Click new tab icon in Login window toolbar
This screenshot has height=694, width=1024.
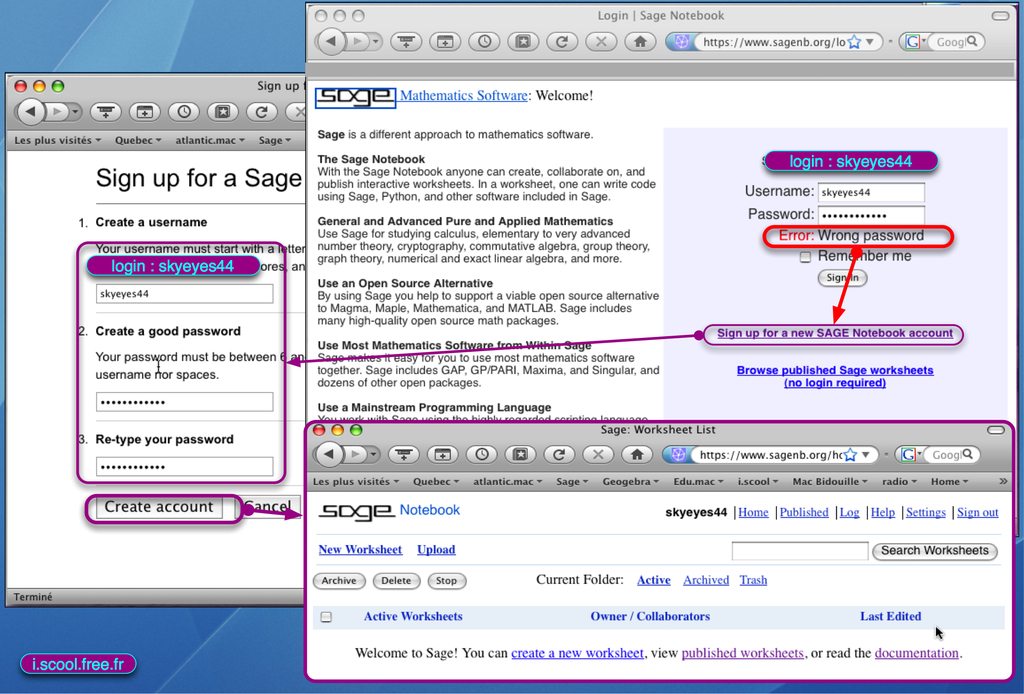point(445,42)
